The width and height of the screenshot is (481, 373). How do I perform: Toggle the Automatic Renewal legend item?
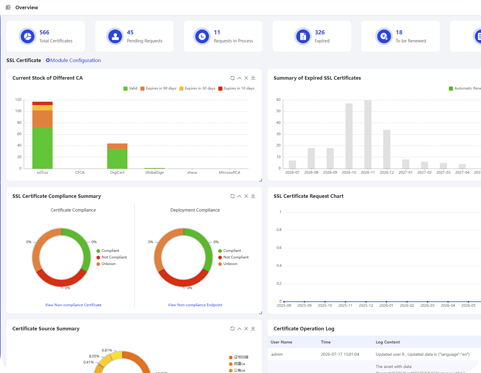465,88
